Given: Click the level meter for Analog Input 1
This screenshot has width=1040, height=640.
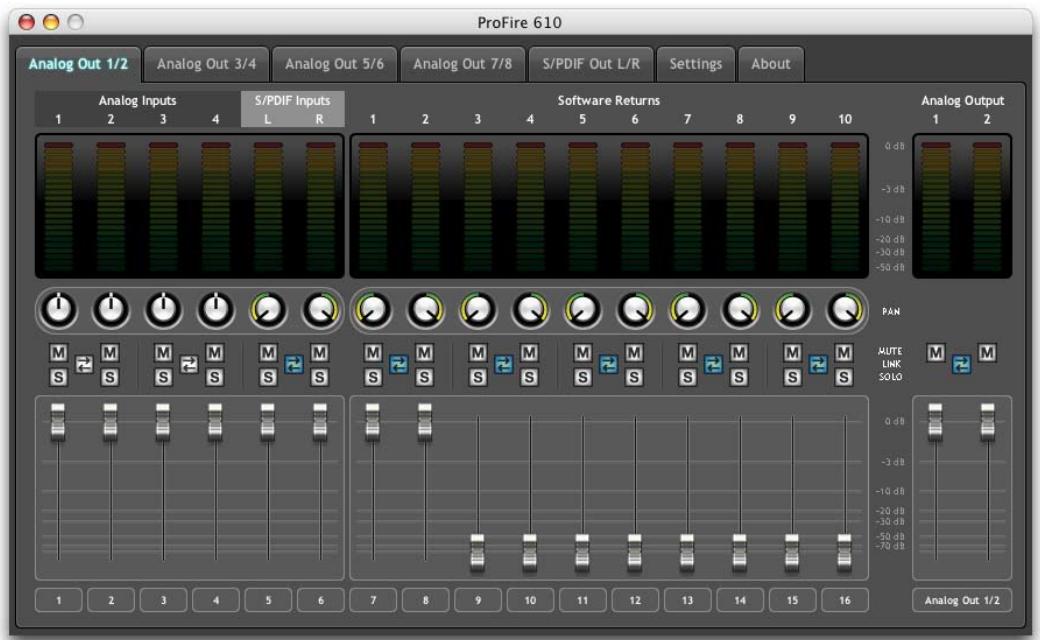Looking at the screenshot, I should coord(58,206).
